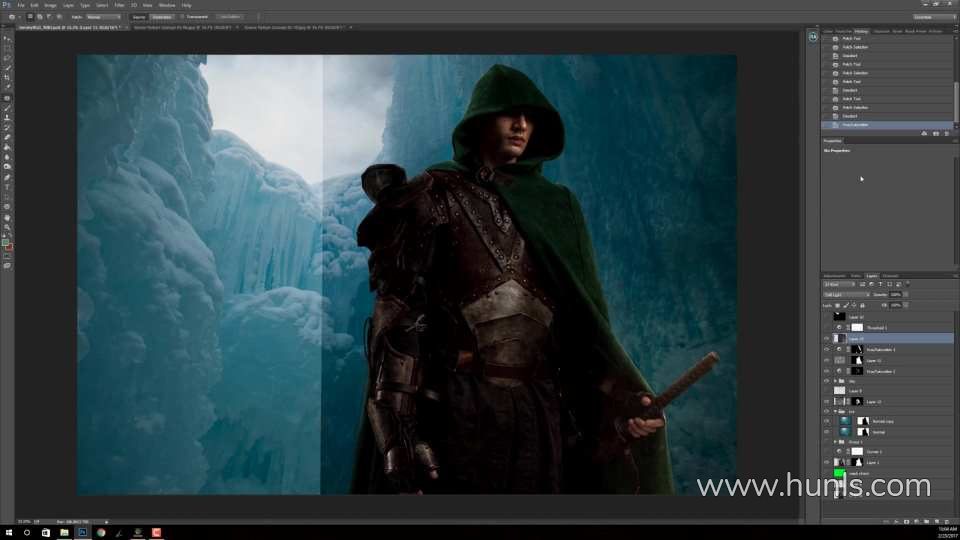Click the Use Pattern button

(229, 17)
